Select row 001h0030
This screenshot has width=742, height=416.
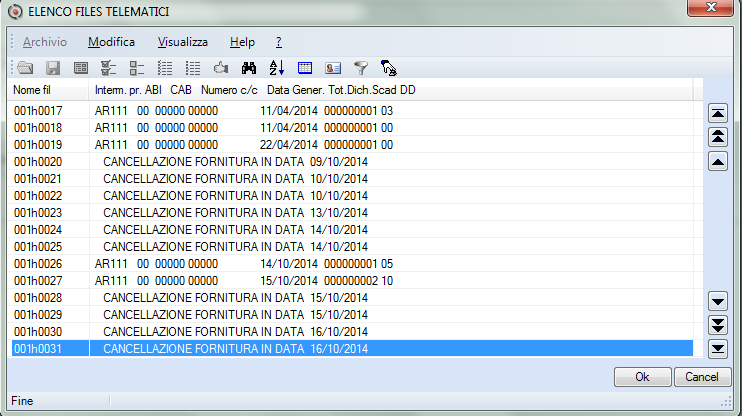point(352,332)
